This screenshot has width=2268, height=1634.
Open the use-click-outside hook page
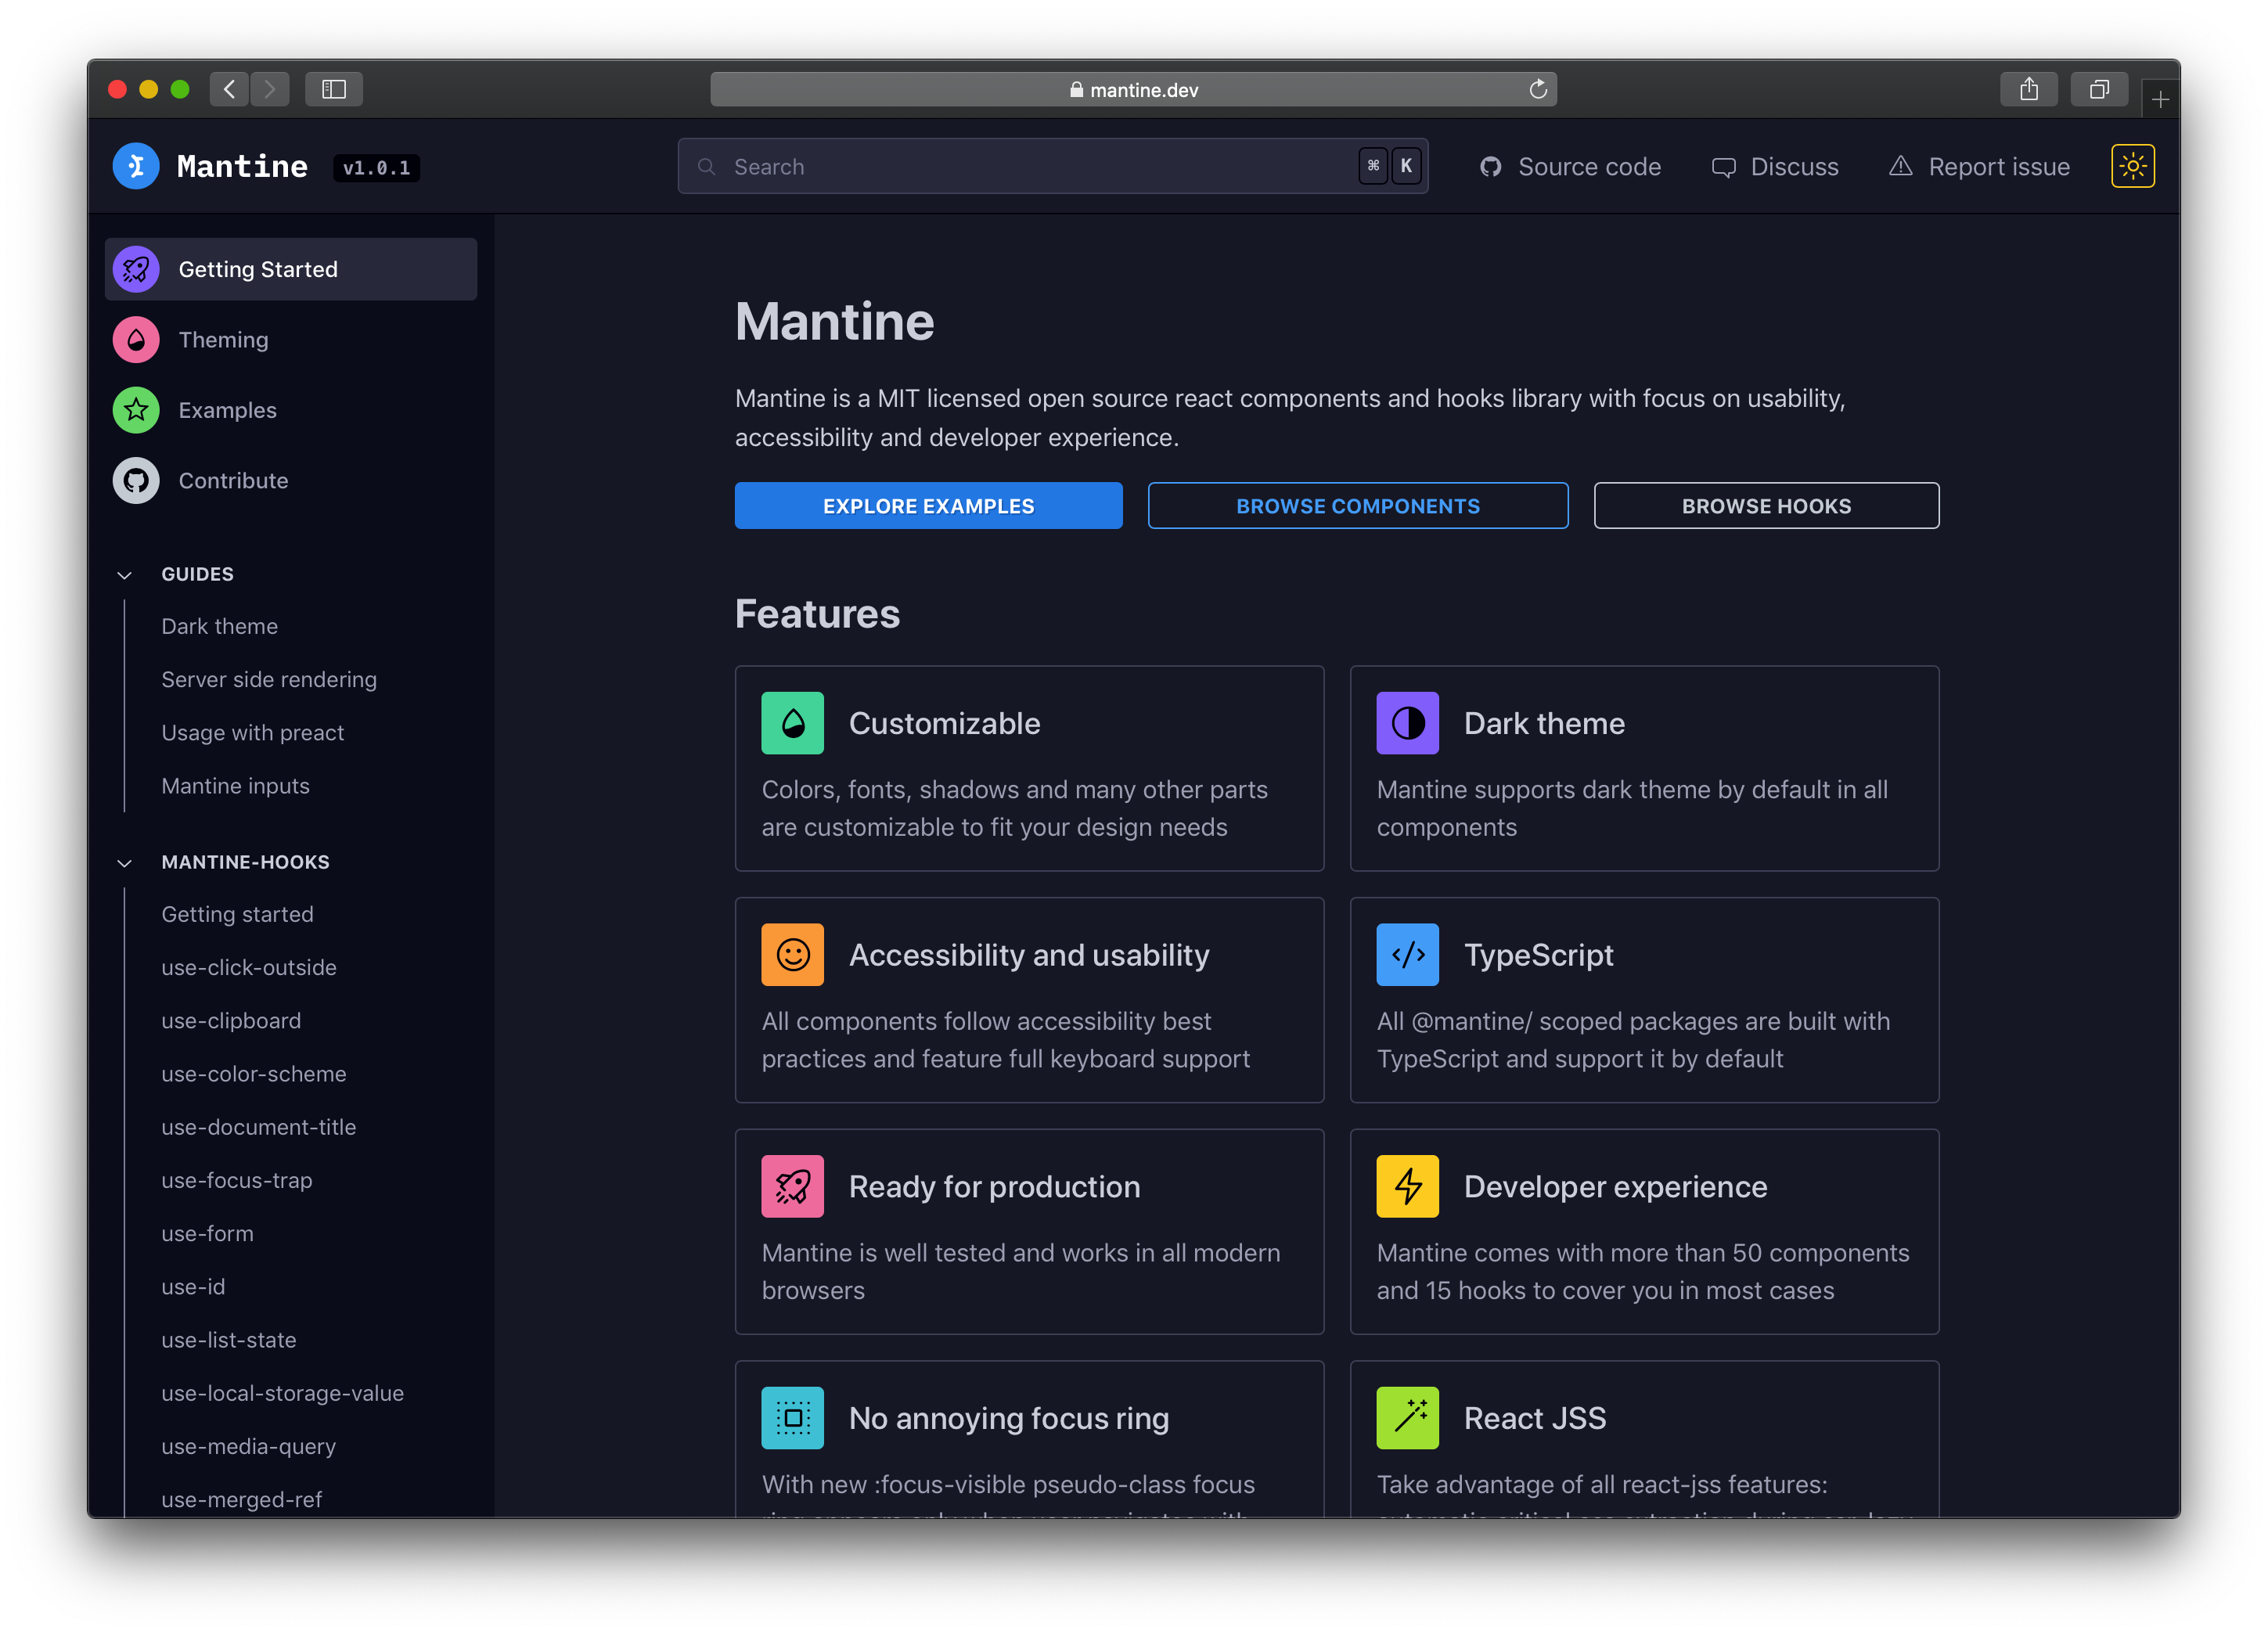(249, 967)
